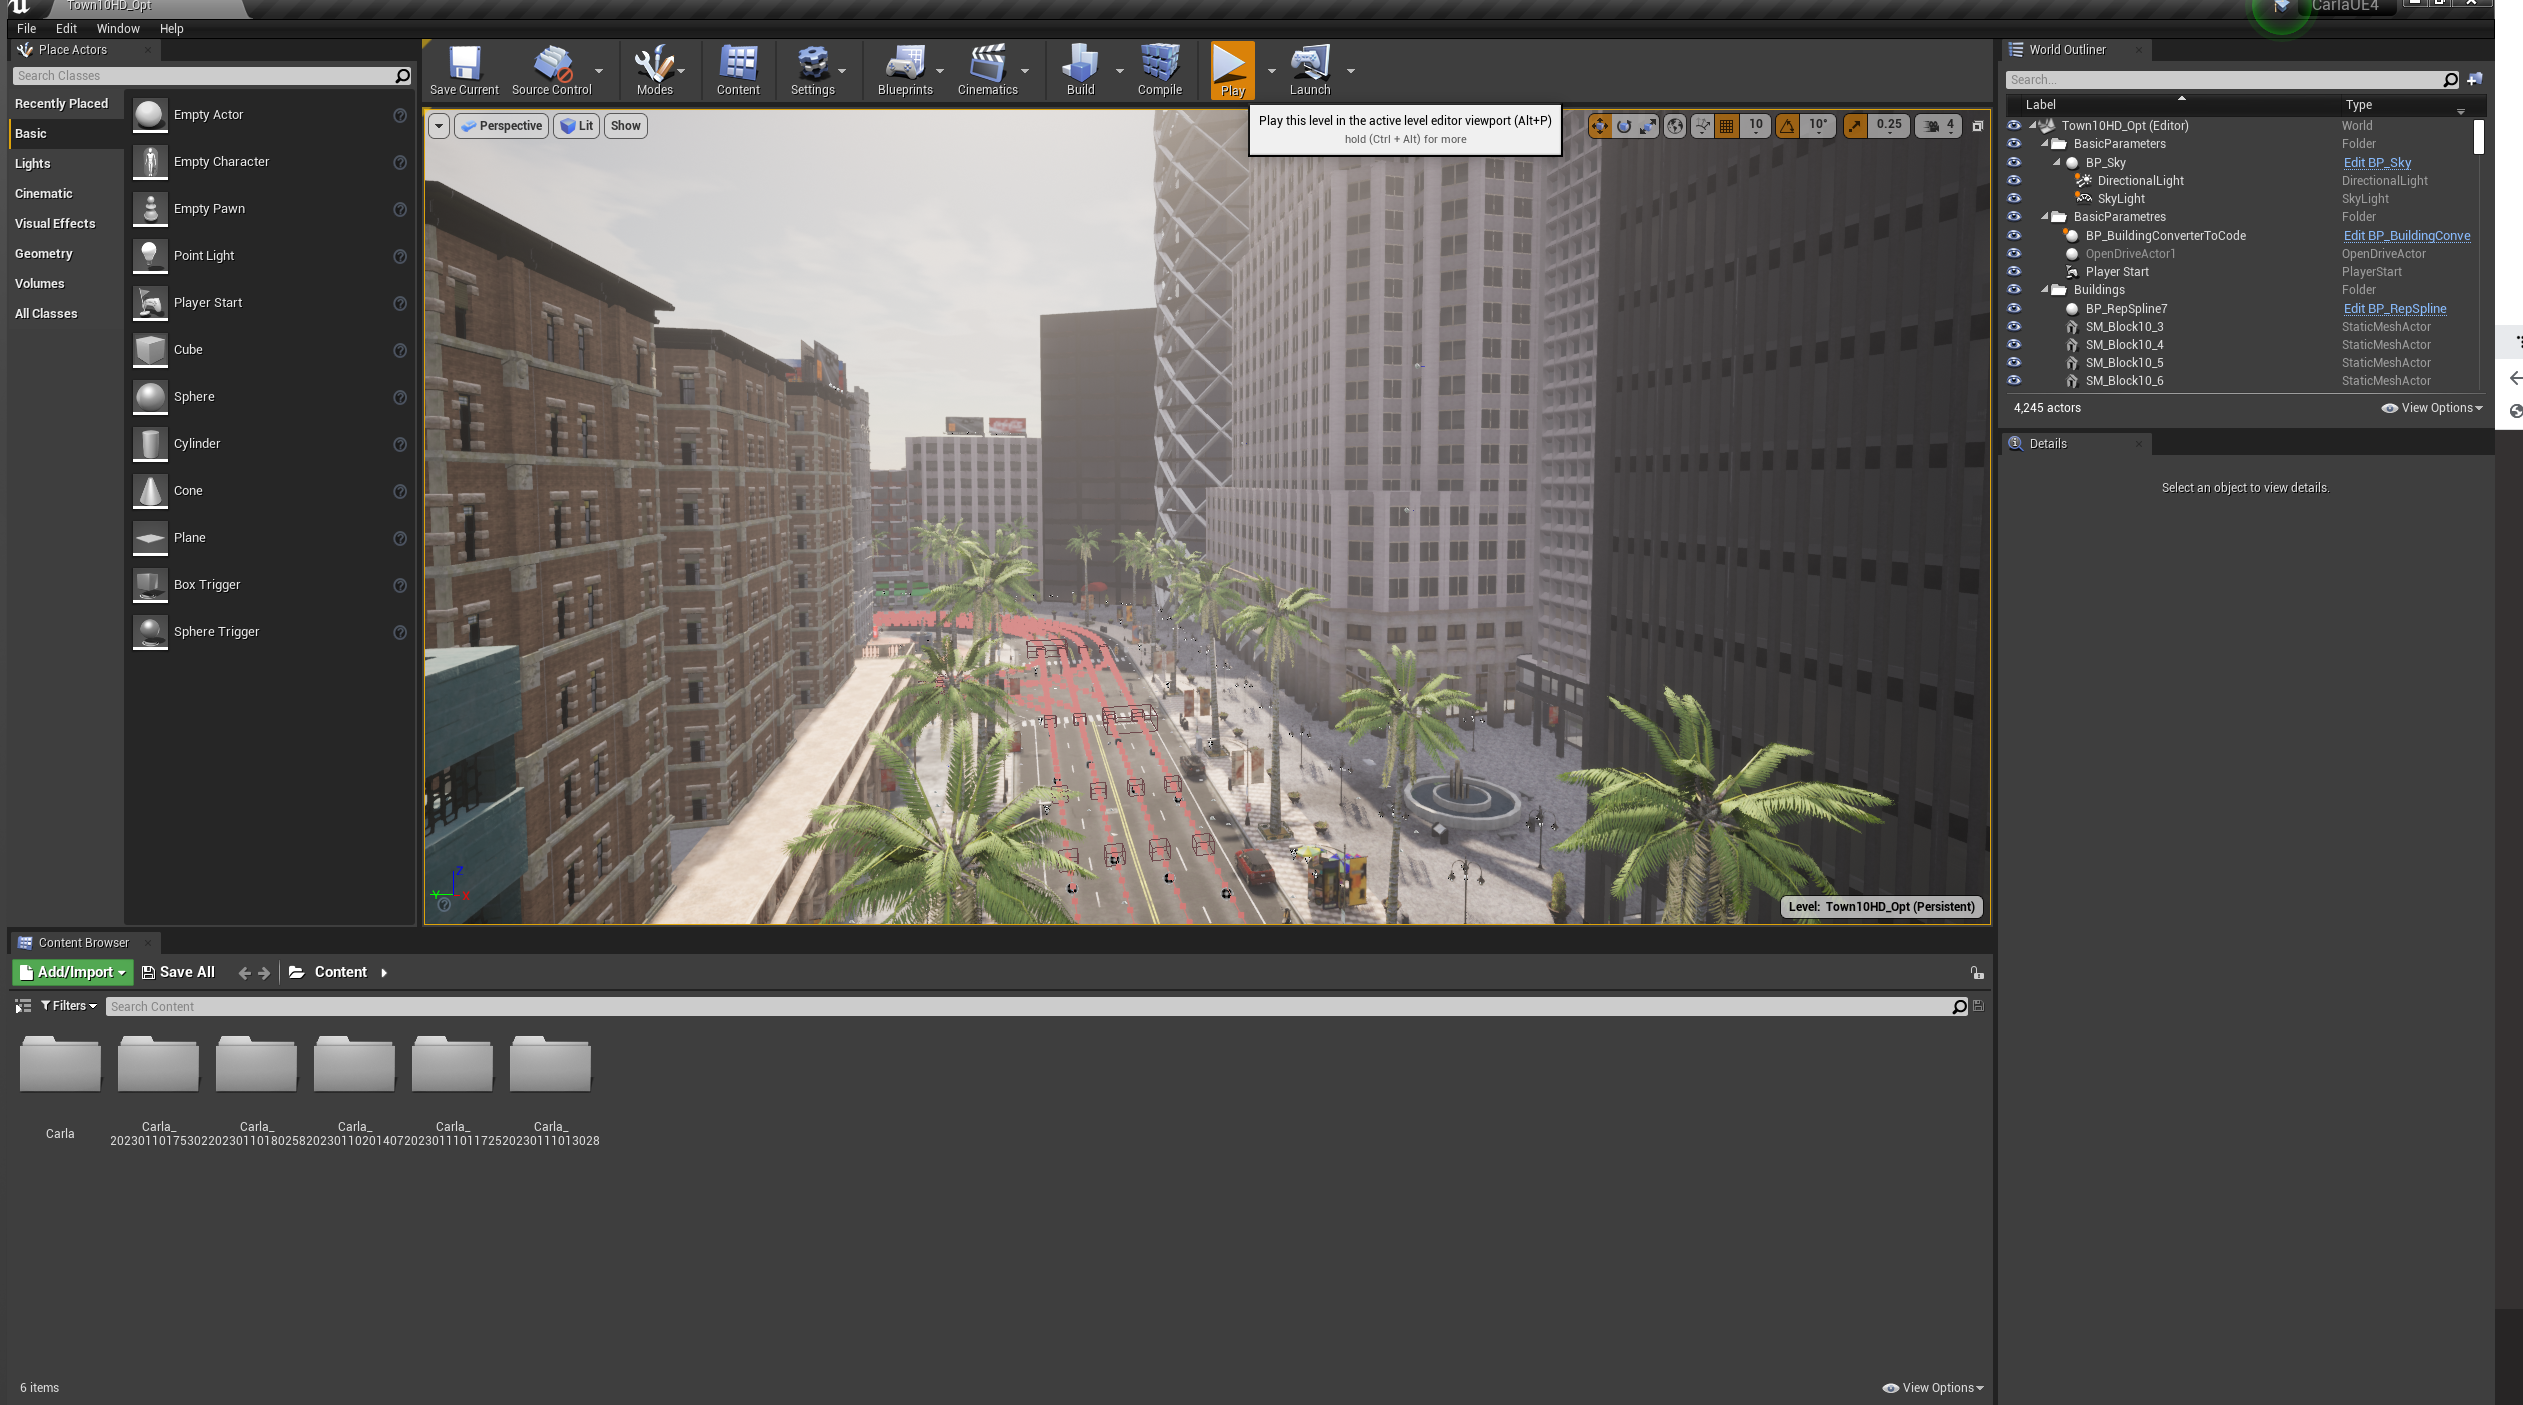Adjust camera speed setting in viewport

[x=1939, y=126]
